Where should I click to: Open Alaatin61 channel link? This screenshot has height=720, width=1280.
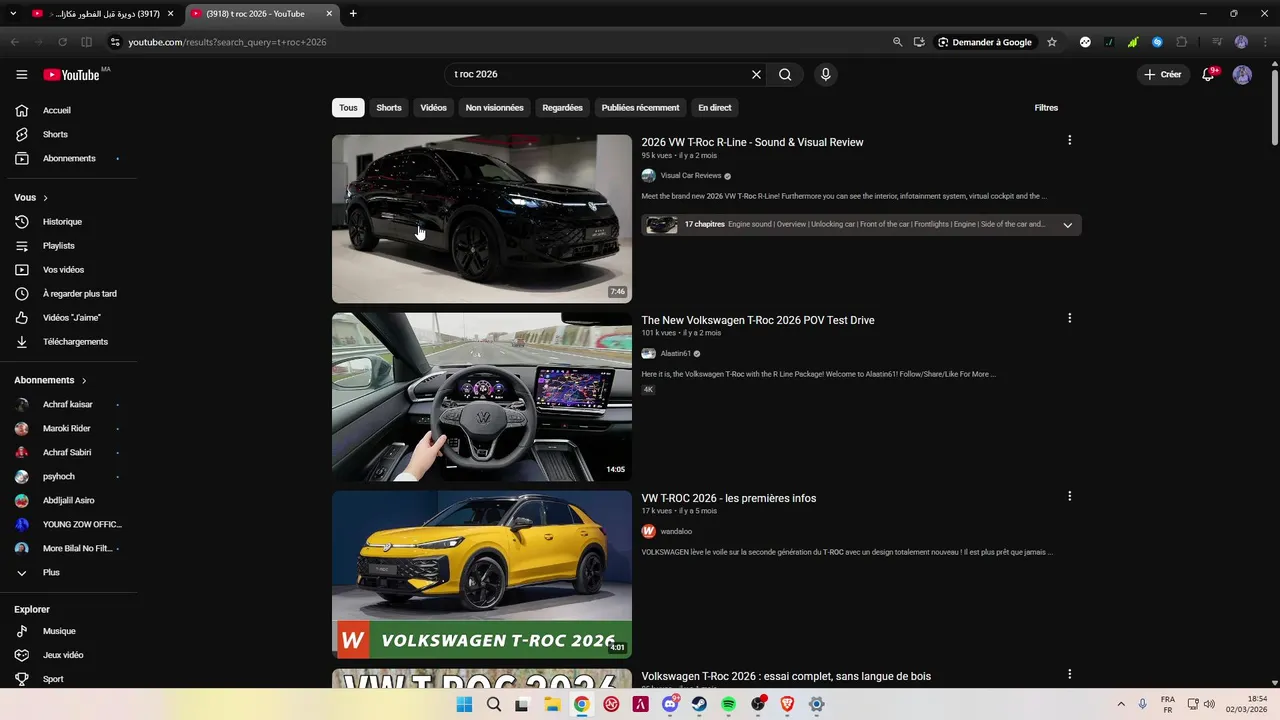676,354
